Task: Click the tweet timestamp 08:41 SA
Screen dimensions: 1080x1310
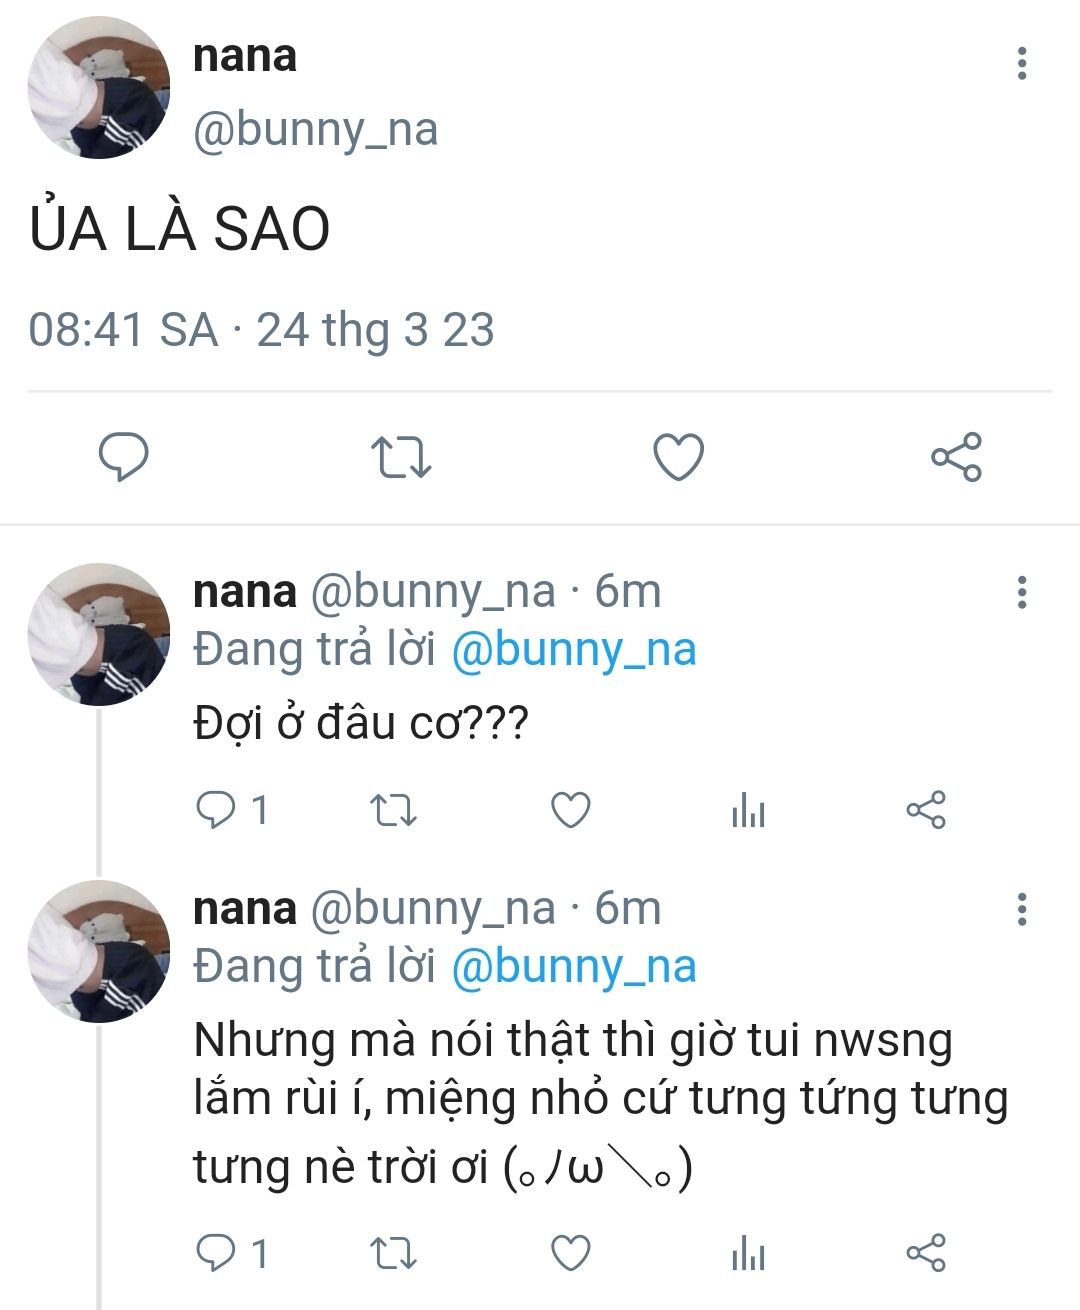Action: [122, 330]
